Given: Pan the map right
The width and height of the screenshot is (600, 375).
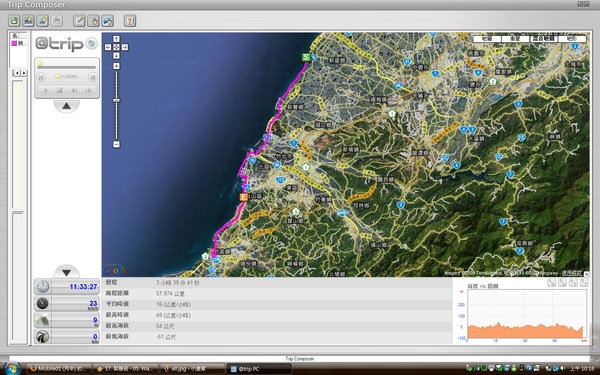Looking at the screenshot, I should (x=125, y=47).
